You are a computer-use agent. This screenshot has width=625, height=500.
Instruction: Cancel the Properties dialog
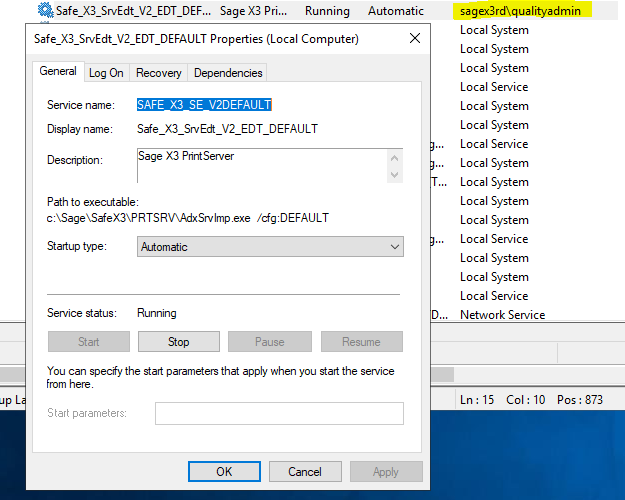[305, 471]
